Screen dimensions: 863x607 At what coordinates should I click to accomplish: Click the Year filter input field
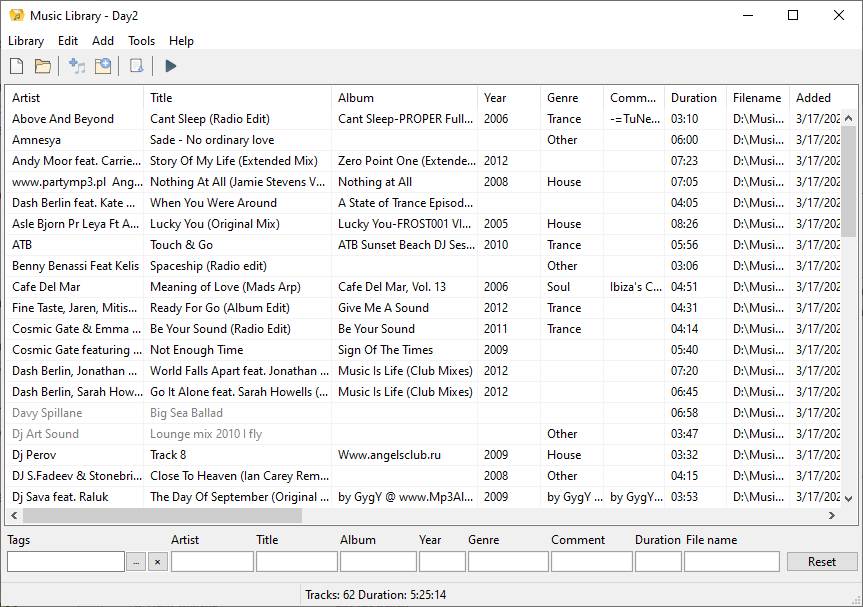[x=442, y=562]
